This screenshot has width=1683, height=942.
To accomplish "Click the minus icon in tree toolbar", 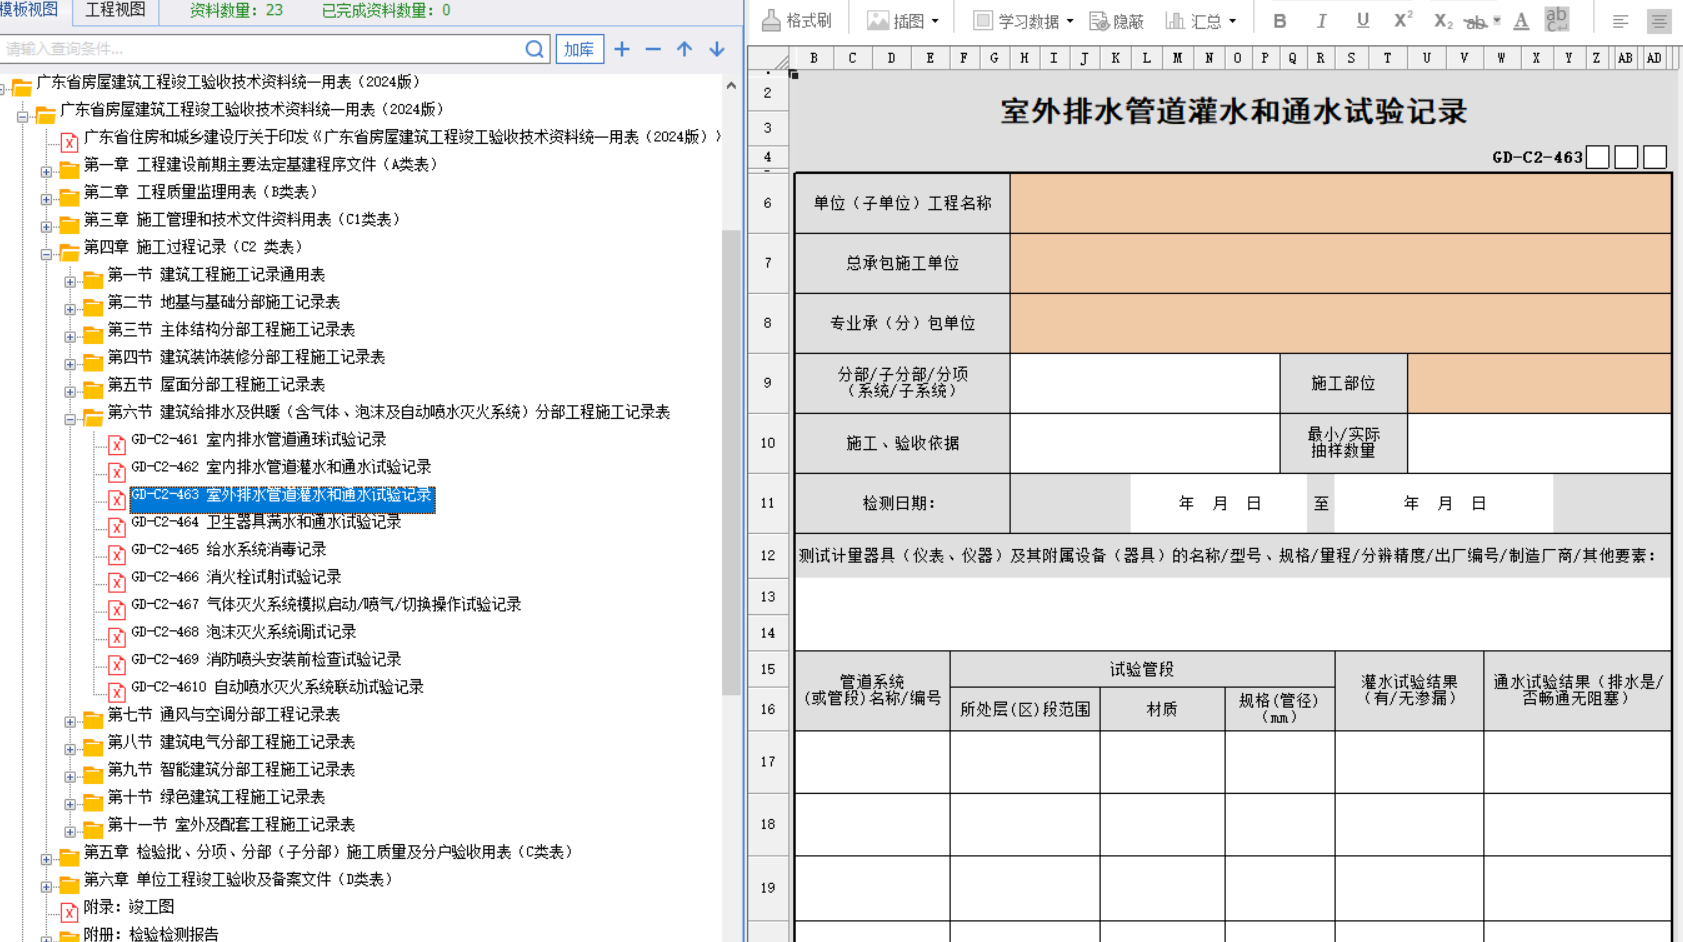I will 653,49.
